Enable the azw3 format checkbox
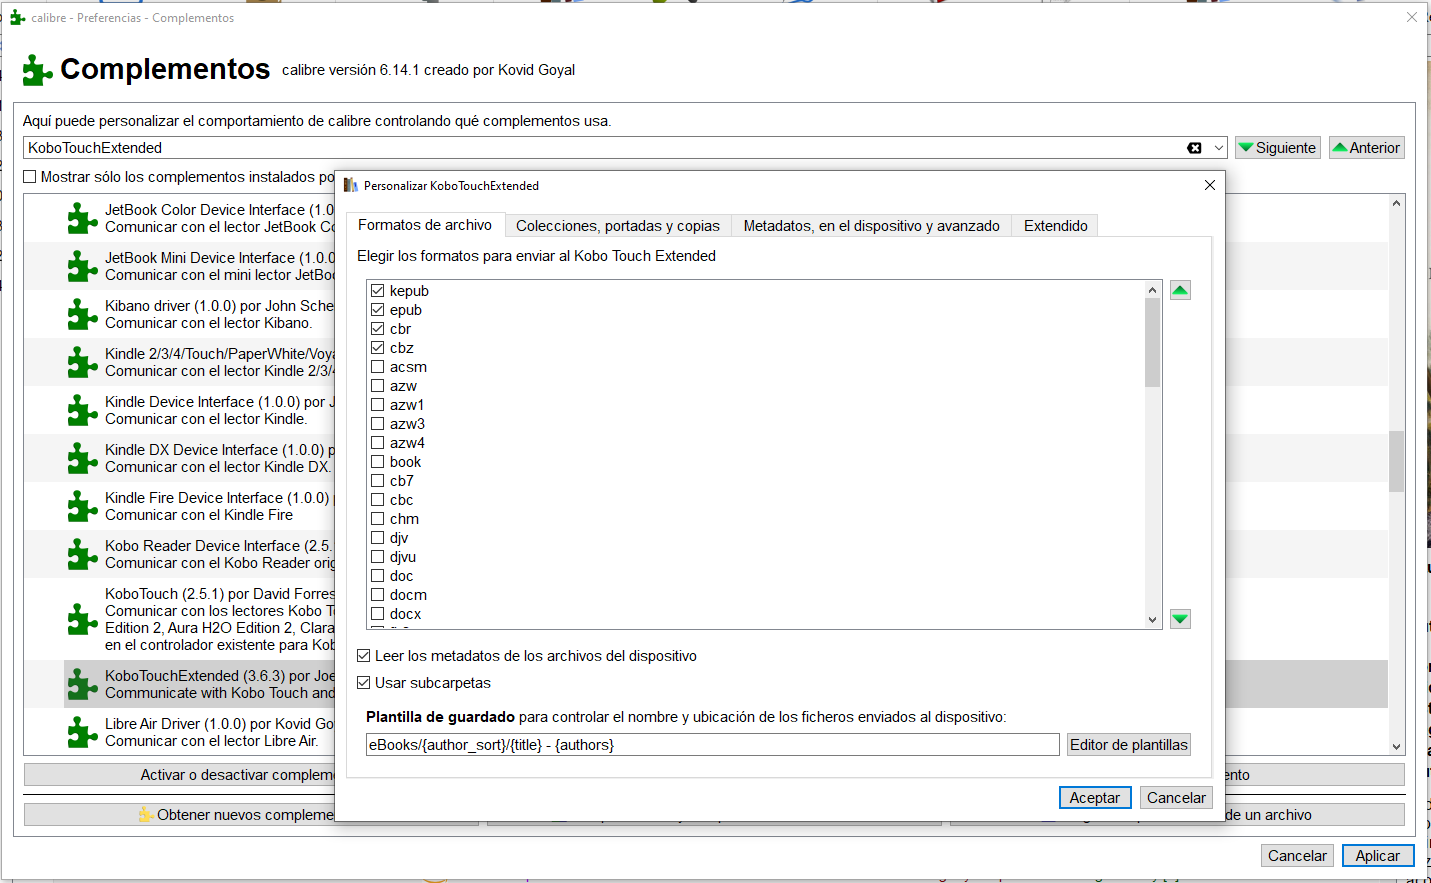Viewport: 1431px width, 883px height. click(x=377, y=424)
